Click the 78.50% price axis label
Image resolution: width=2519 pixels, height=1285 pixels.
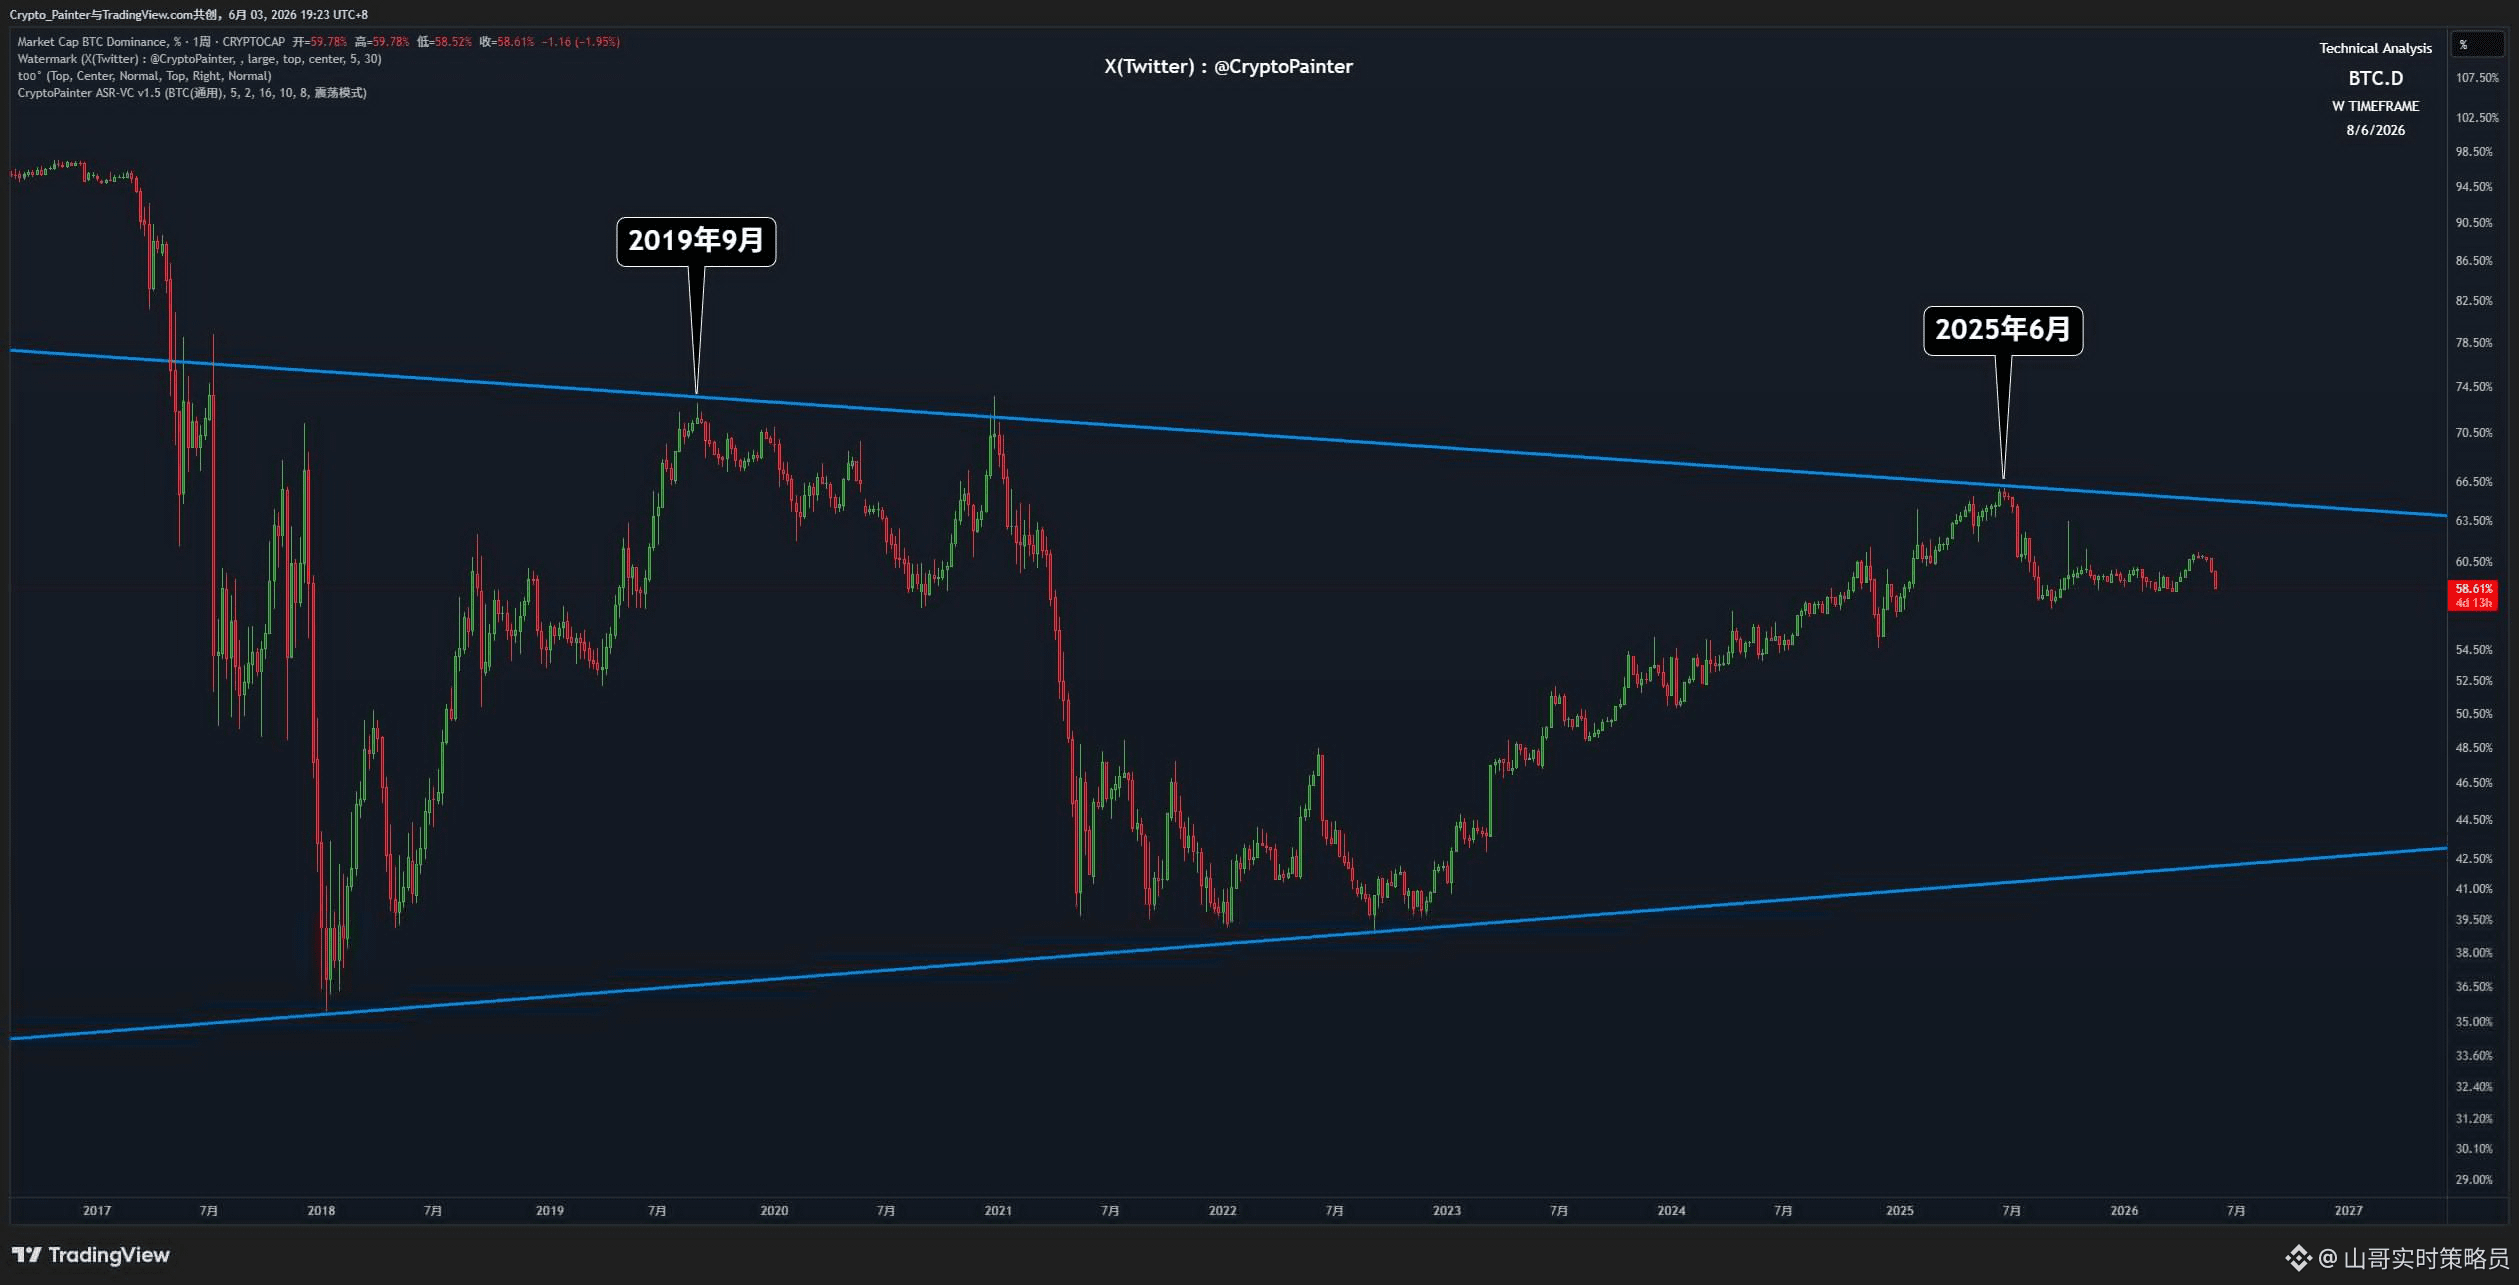tap(2474, 343)
